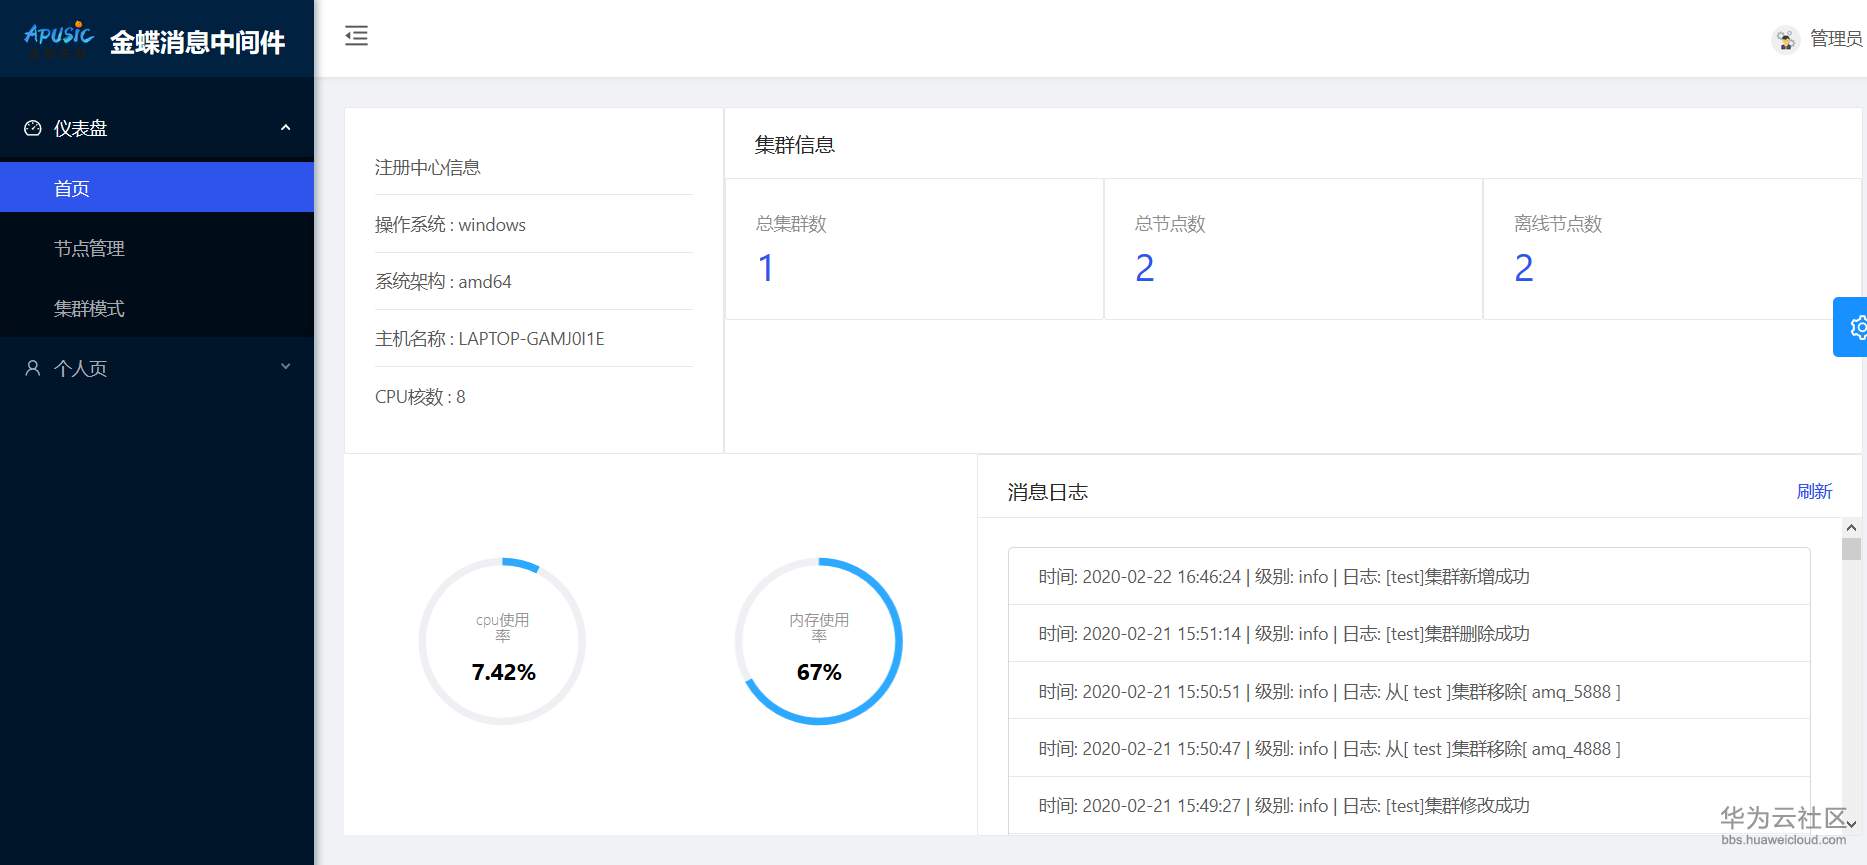
Task: Click the 离线节点数 value 2
Action: click(x=1524, y=268)
